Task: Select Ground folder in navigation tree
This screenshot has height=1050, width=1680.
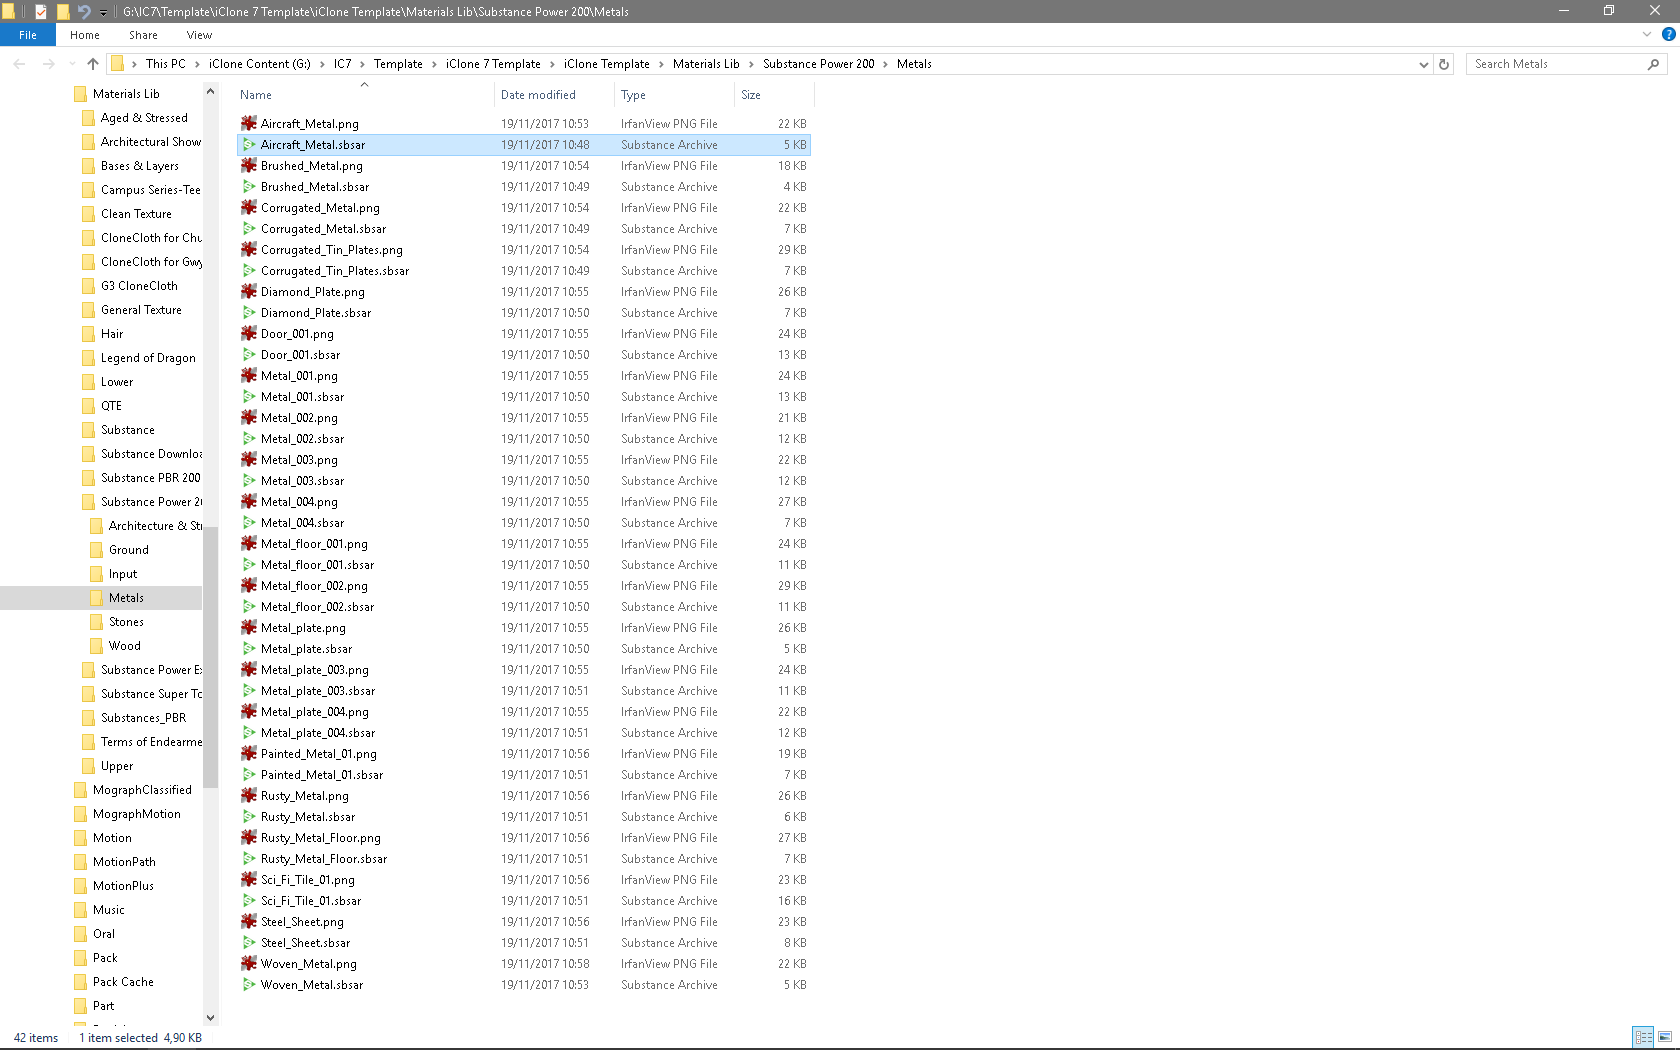Action: coord(128,550)
